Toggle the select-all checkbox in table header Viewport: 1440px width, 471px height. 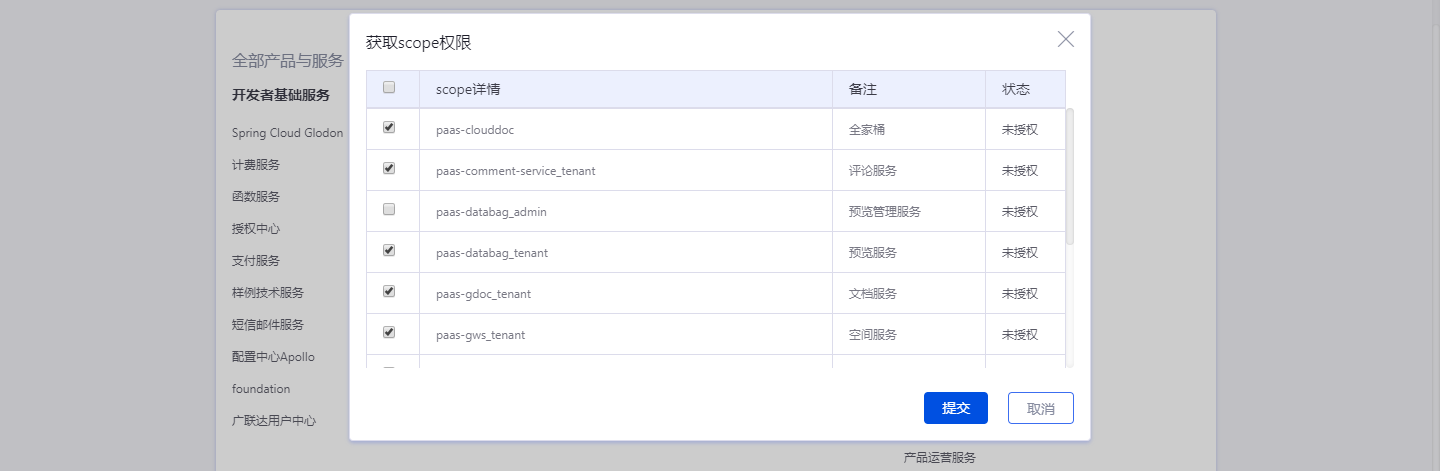pos(389,88)
